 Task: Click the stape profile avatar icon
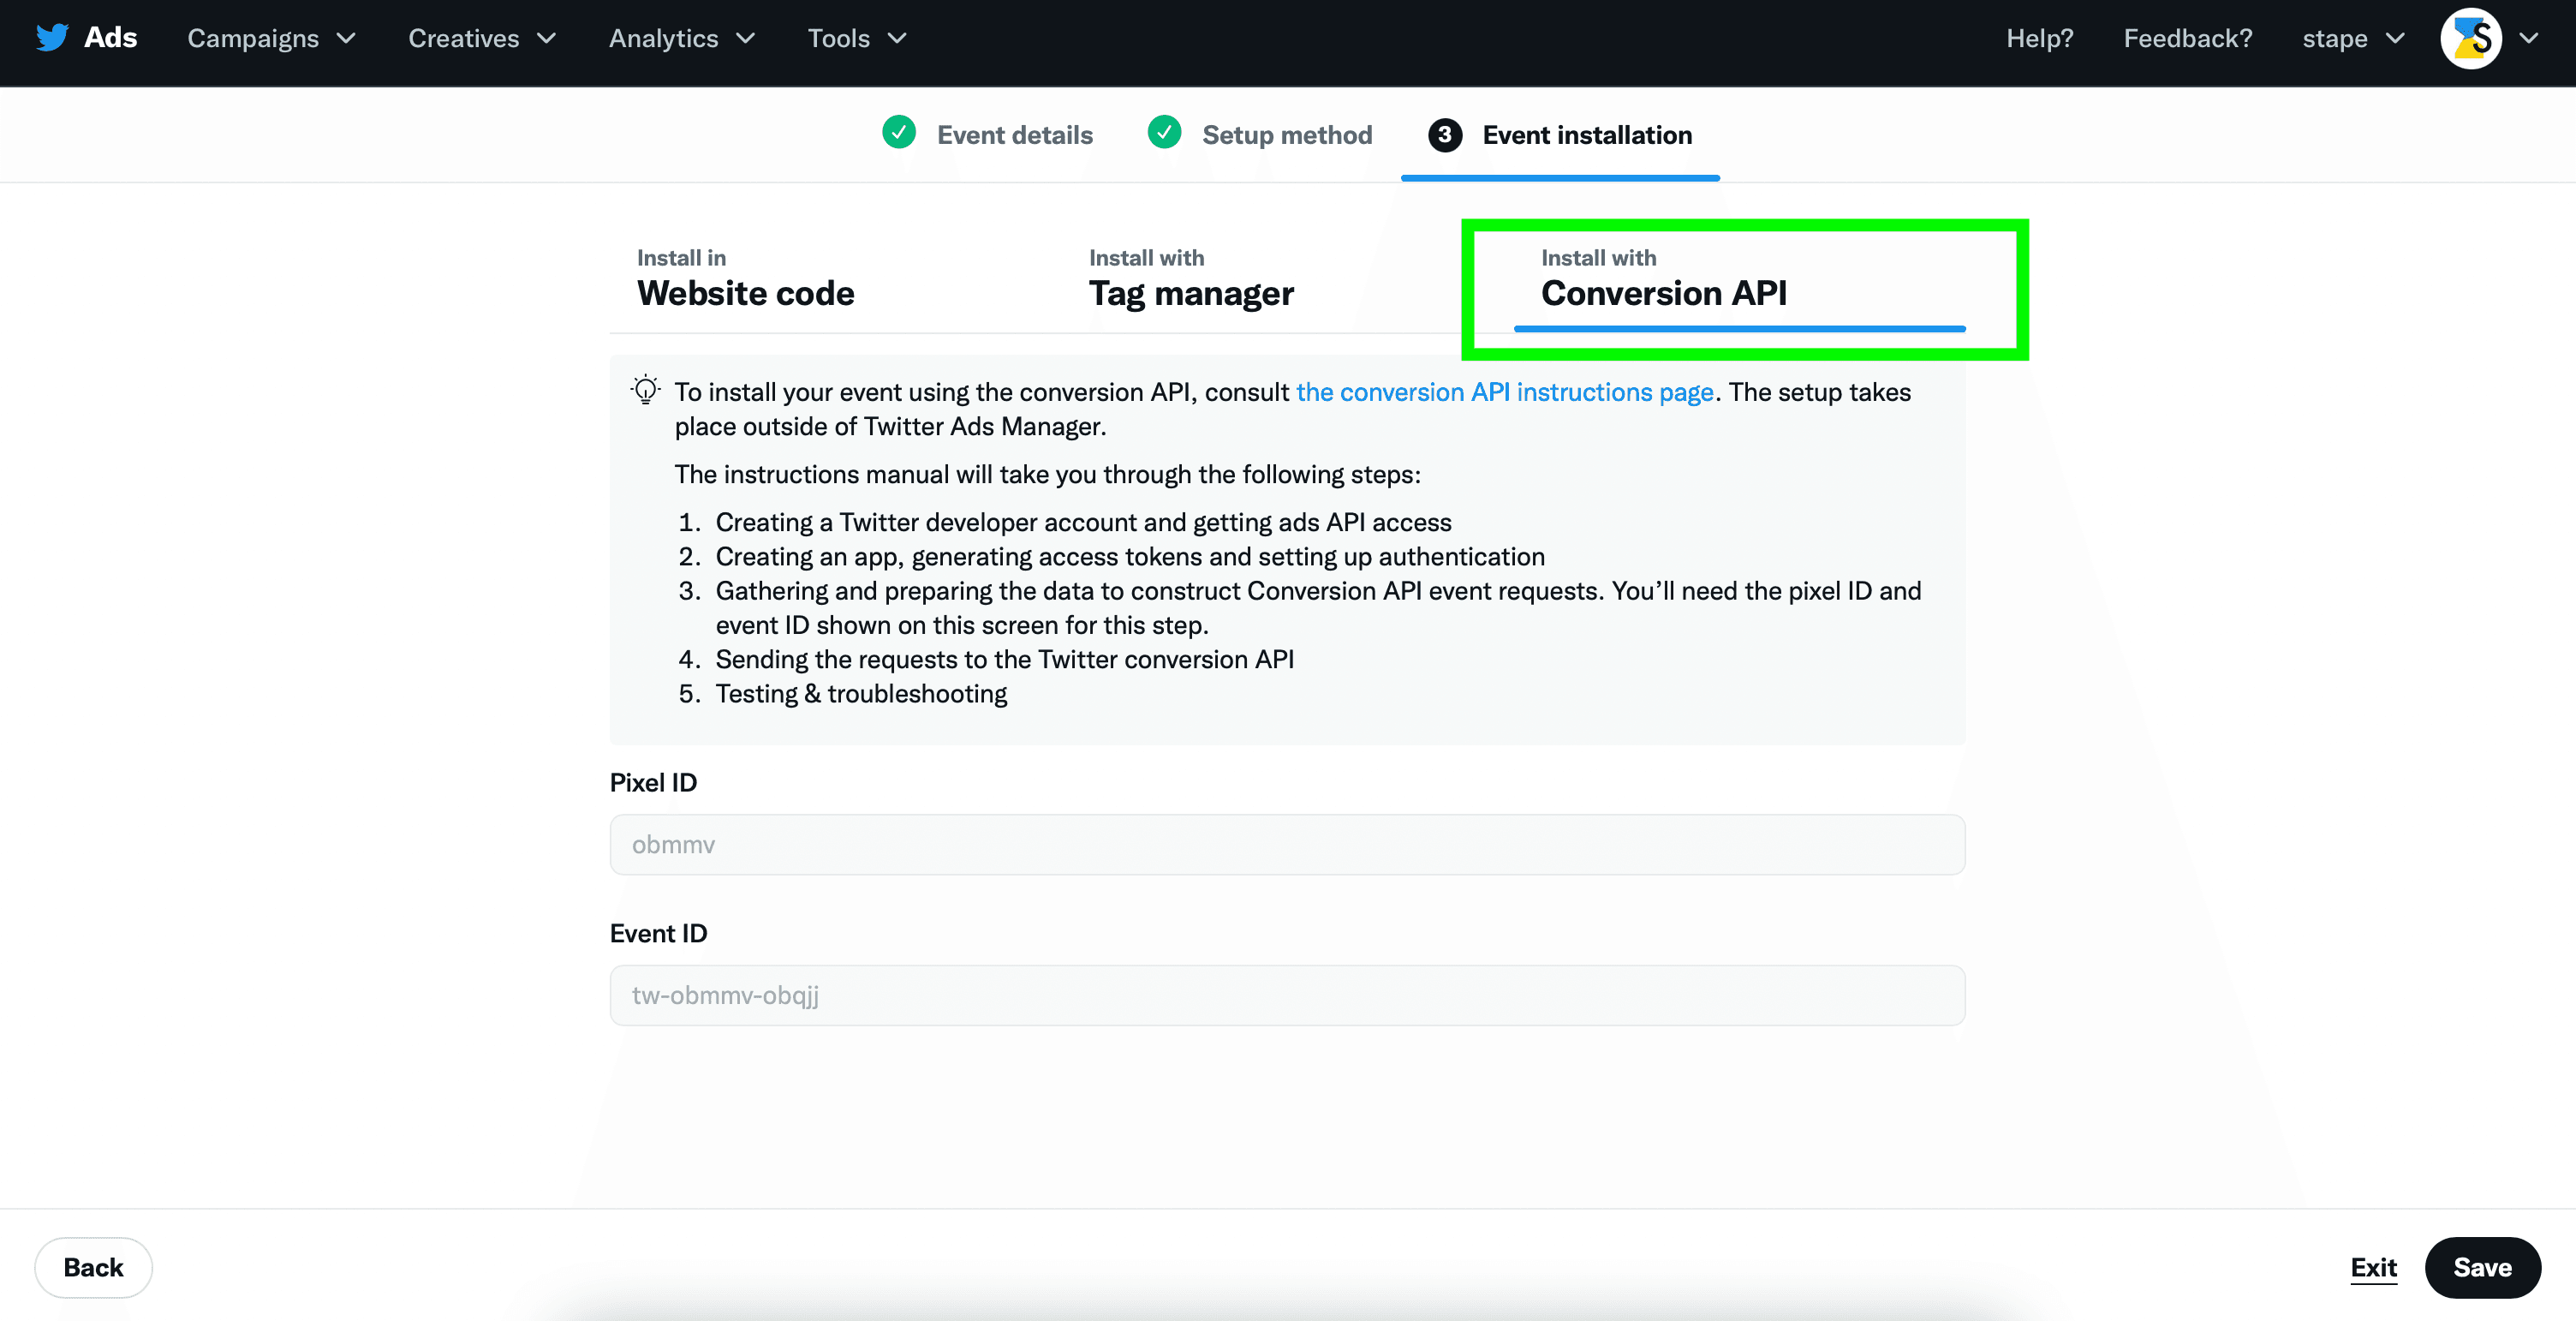point(2471,38)
